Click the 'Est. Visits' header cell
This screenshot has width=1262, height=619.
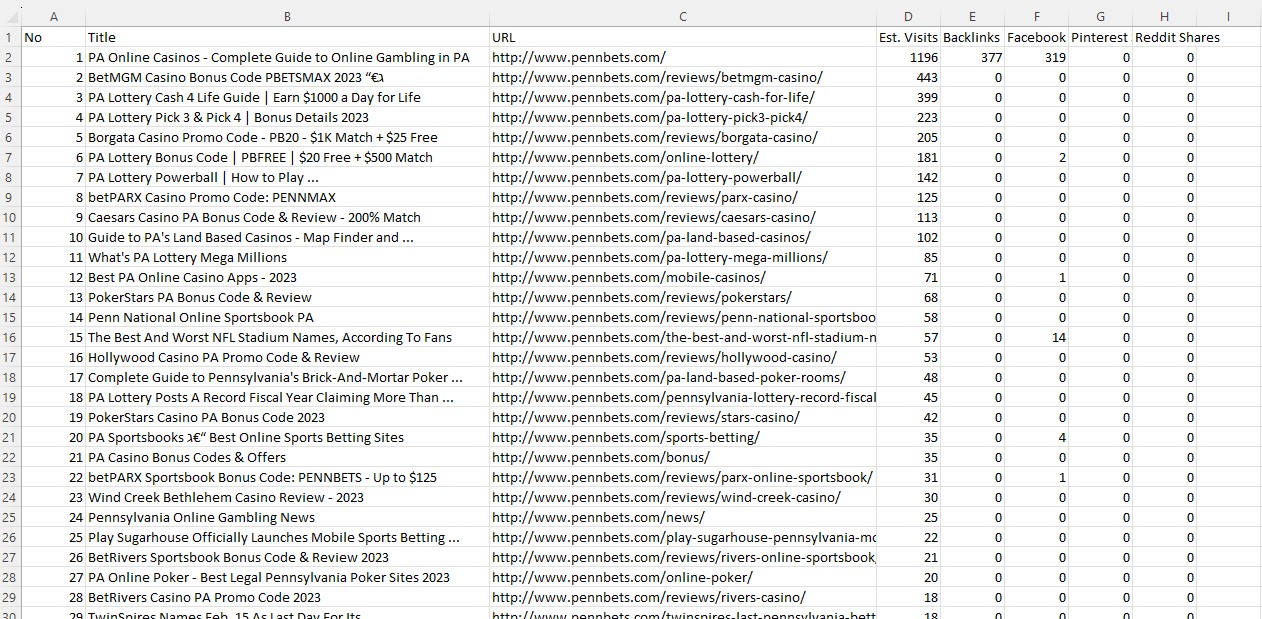[908, 37]
